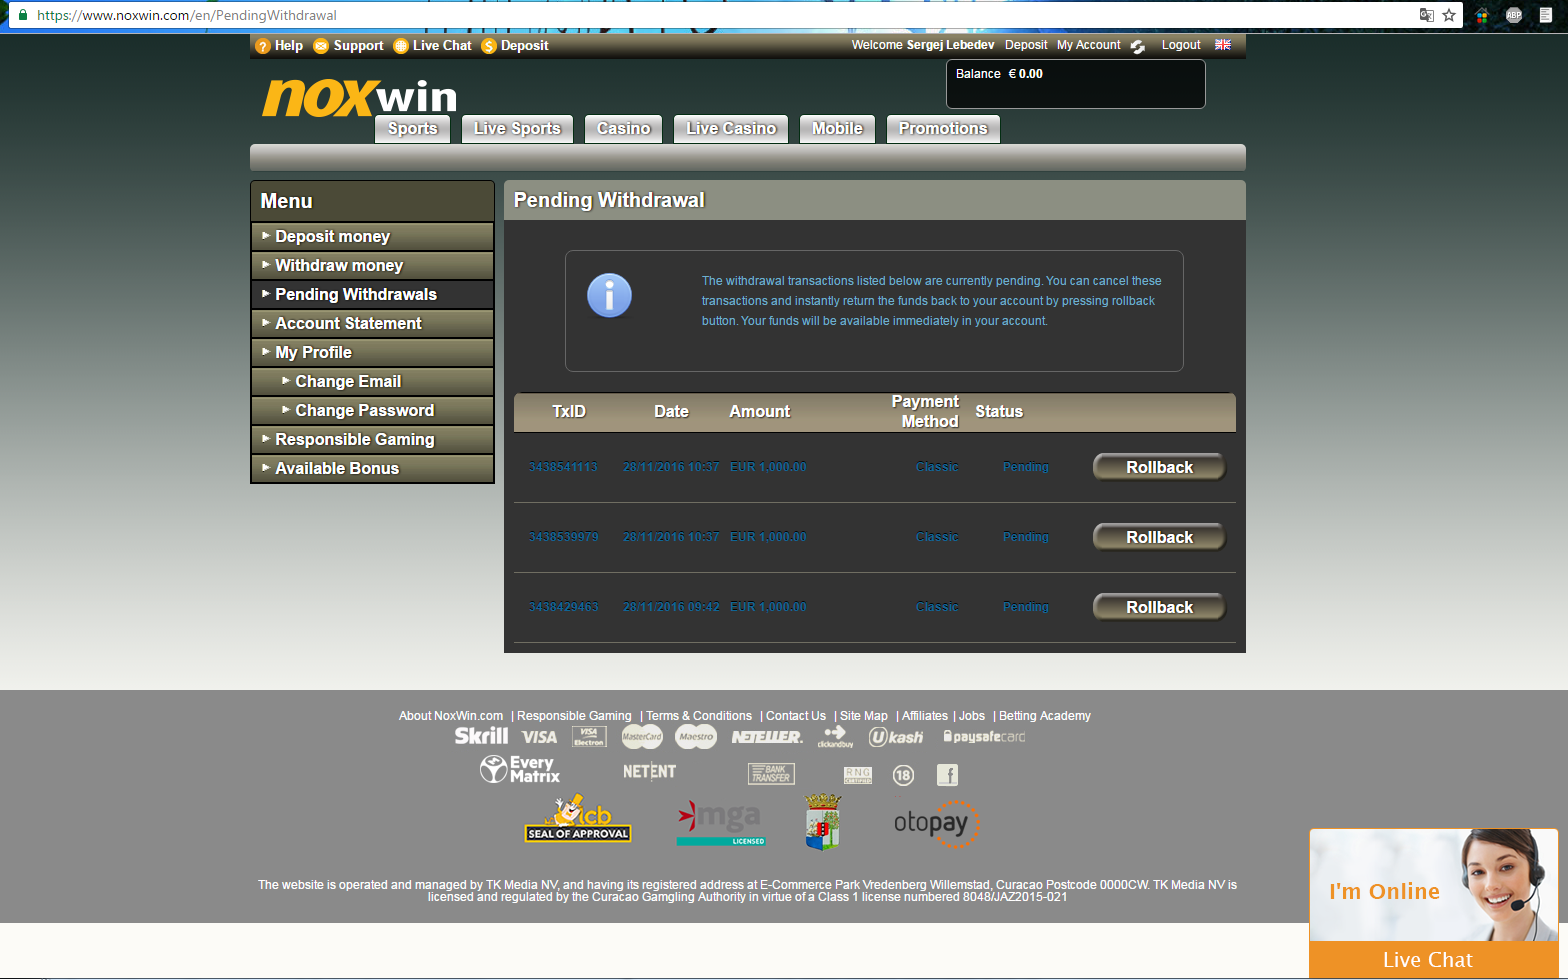The width and height of the screenshot is (1568, 980).
Task: Open Change Email submenu item
Action: [373, 382]
